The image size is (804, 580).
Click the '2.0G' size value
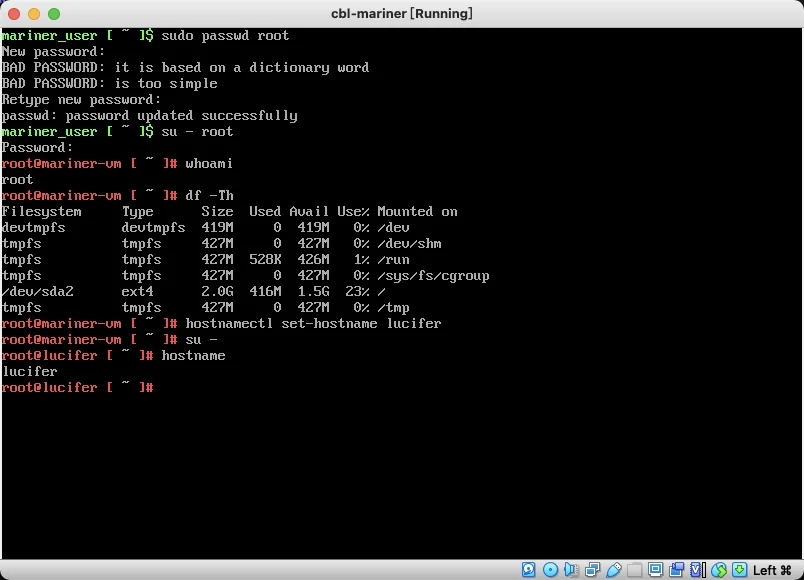pos(217,291)
